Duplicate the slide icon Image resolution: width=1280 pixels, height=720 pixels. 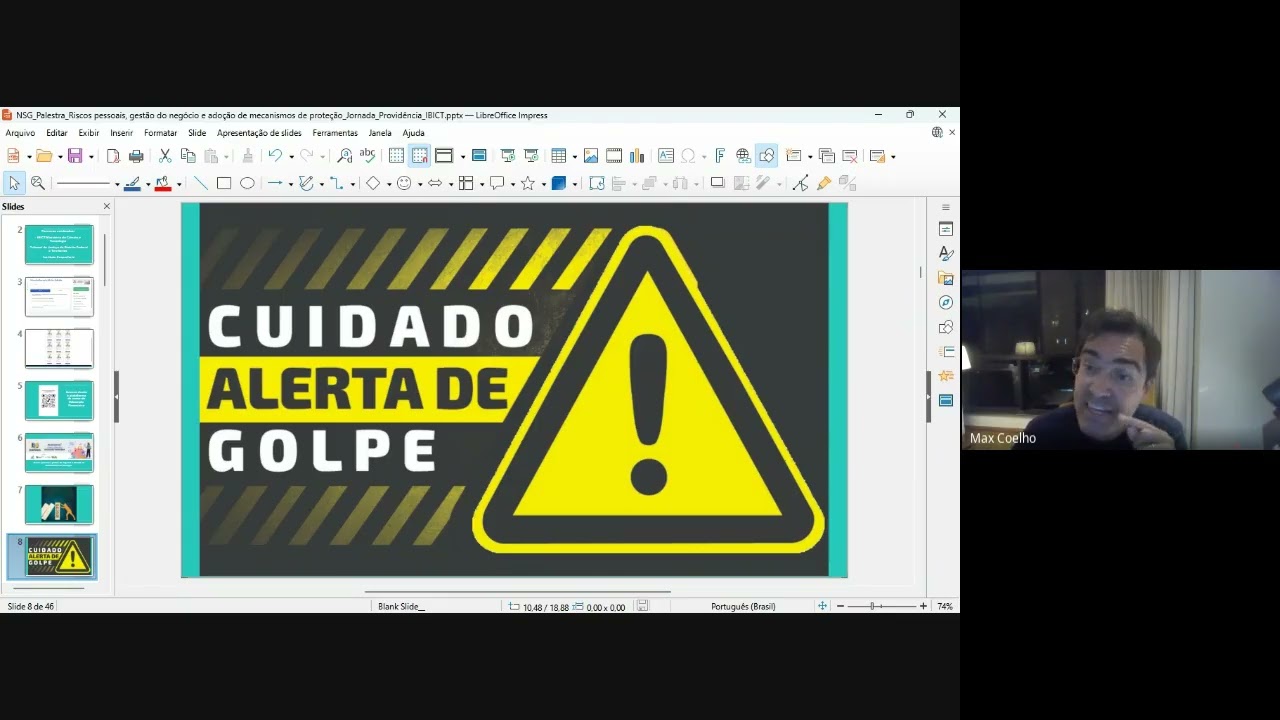click(826, 156)
